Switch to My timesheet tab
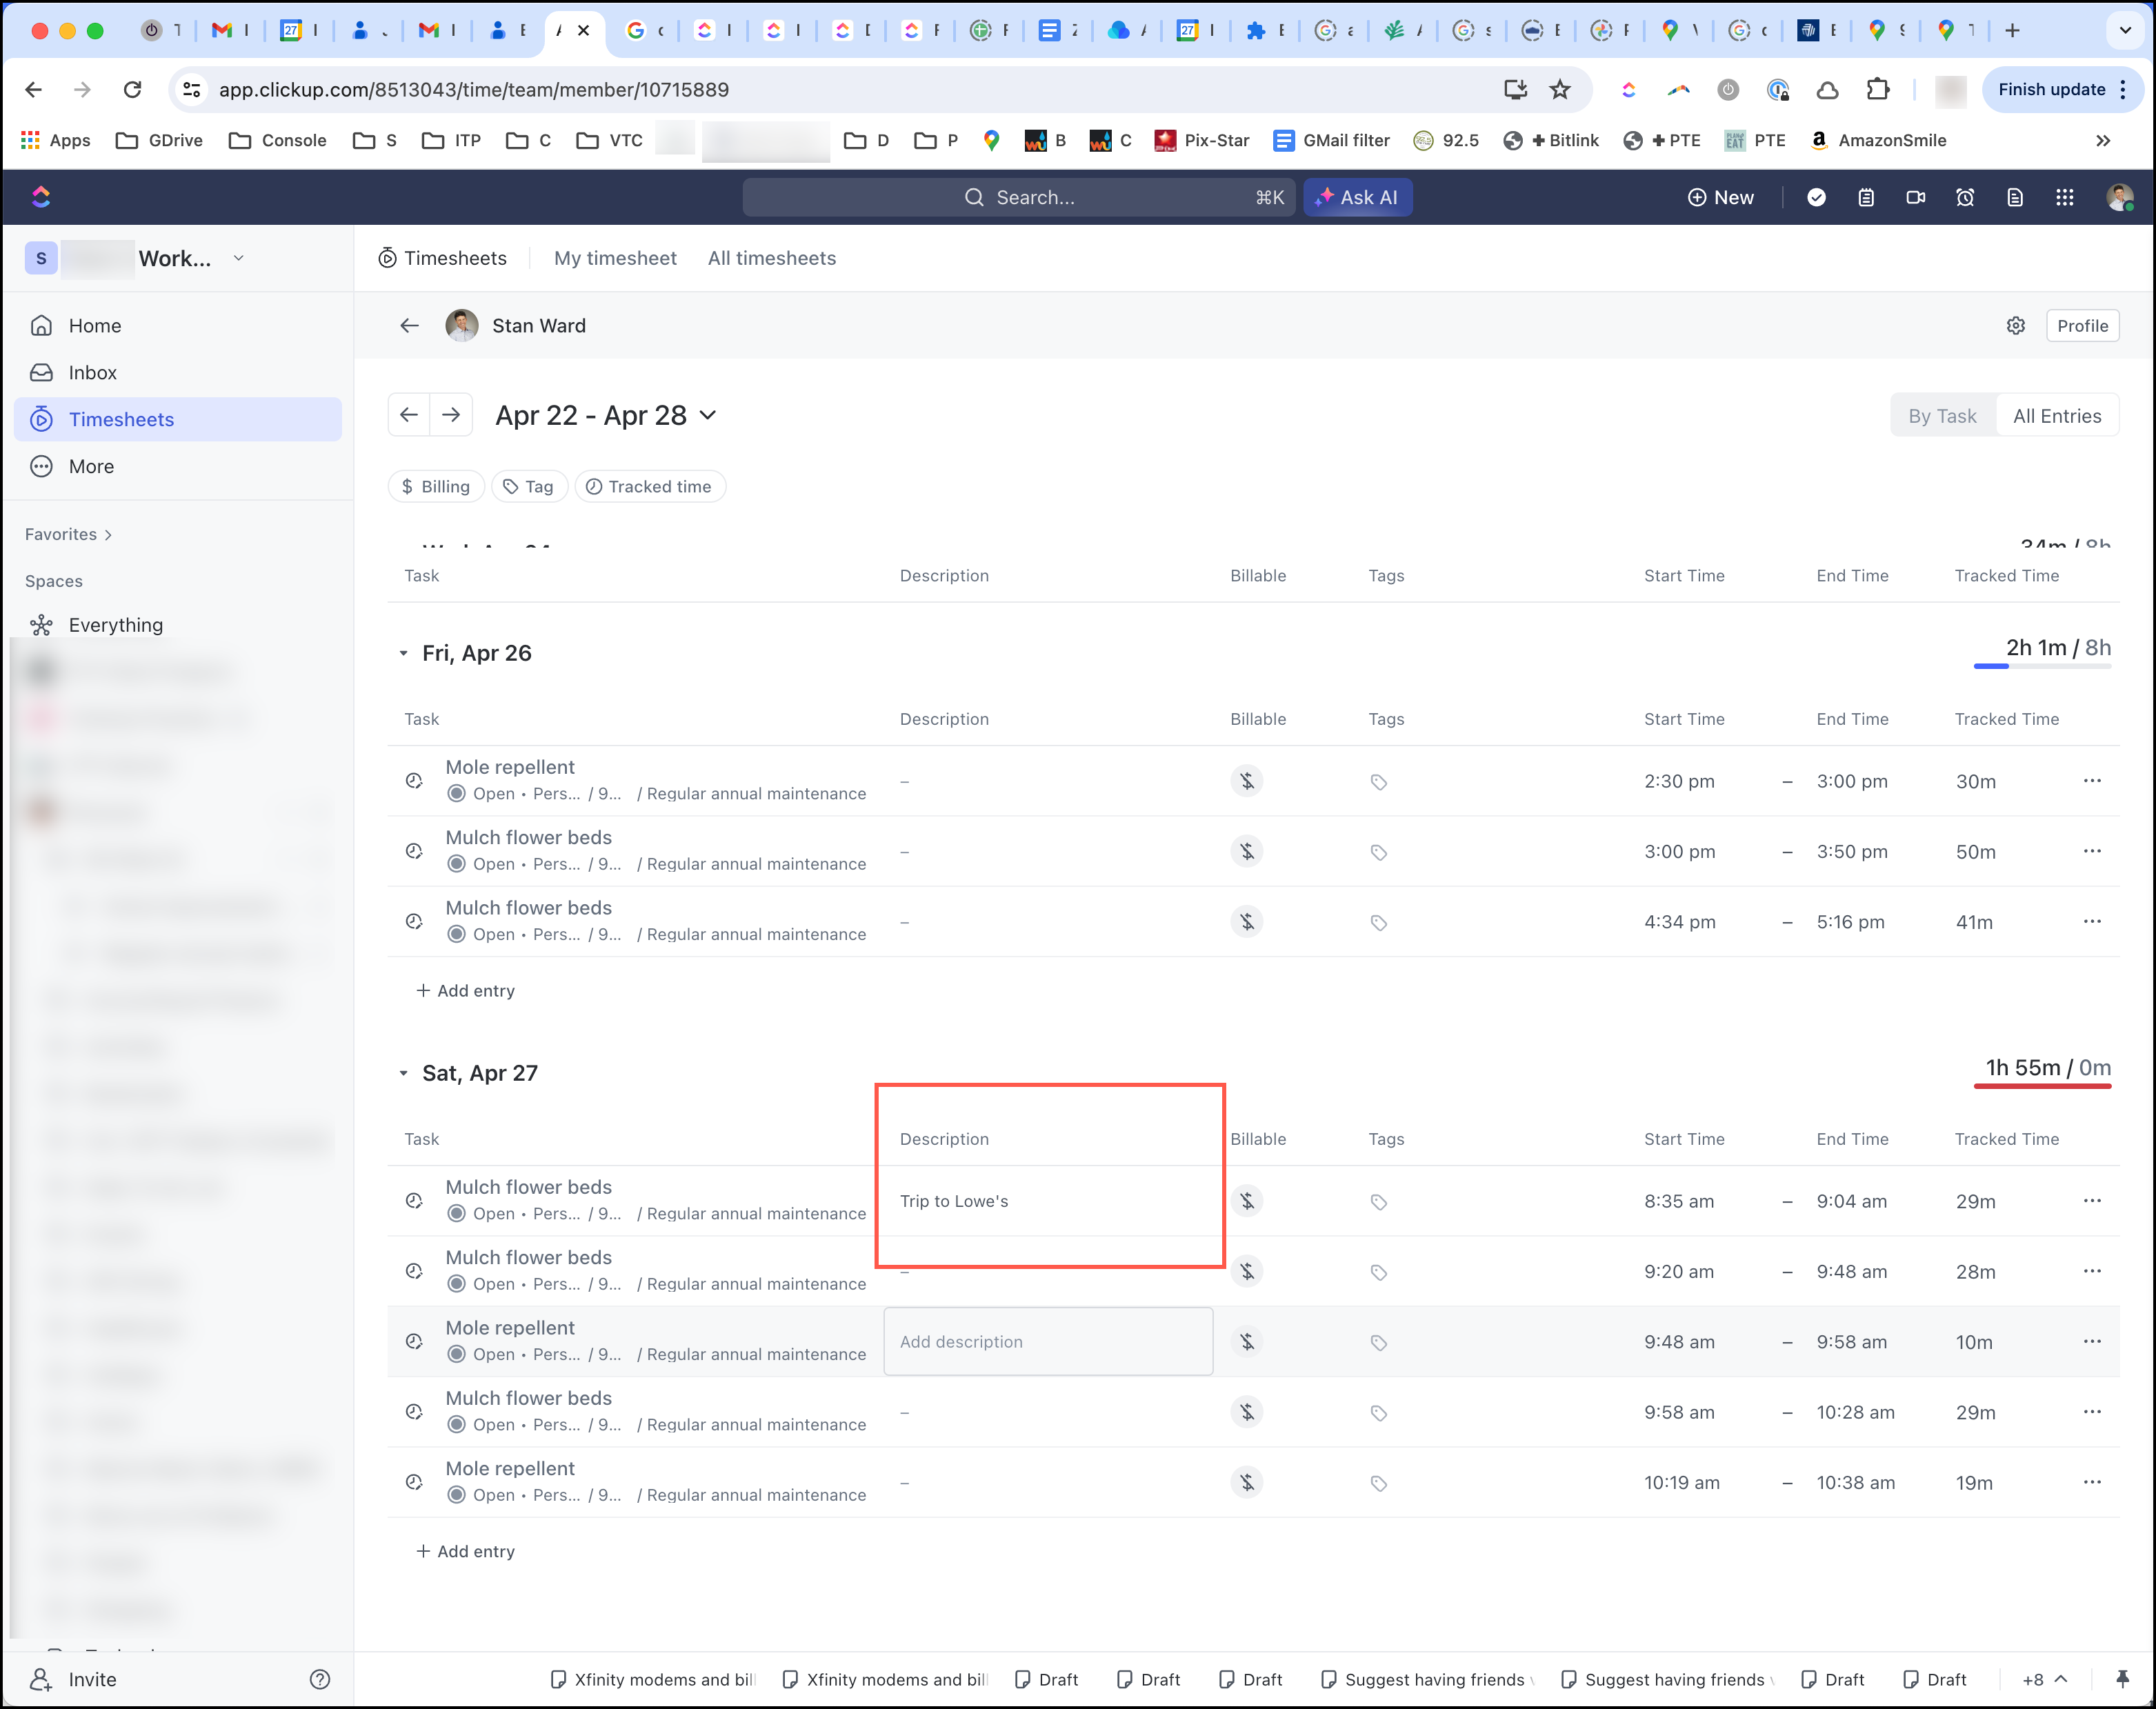This screenshot has height=1709, width=2156. [x=615, y=258]
